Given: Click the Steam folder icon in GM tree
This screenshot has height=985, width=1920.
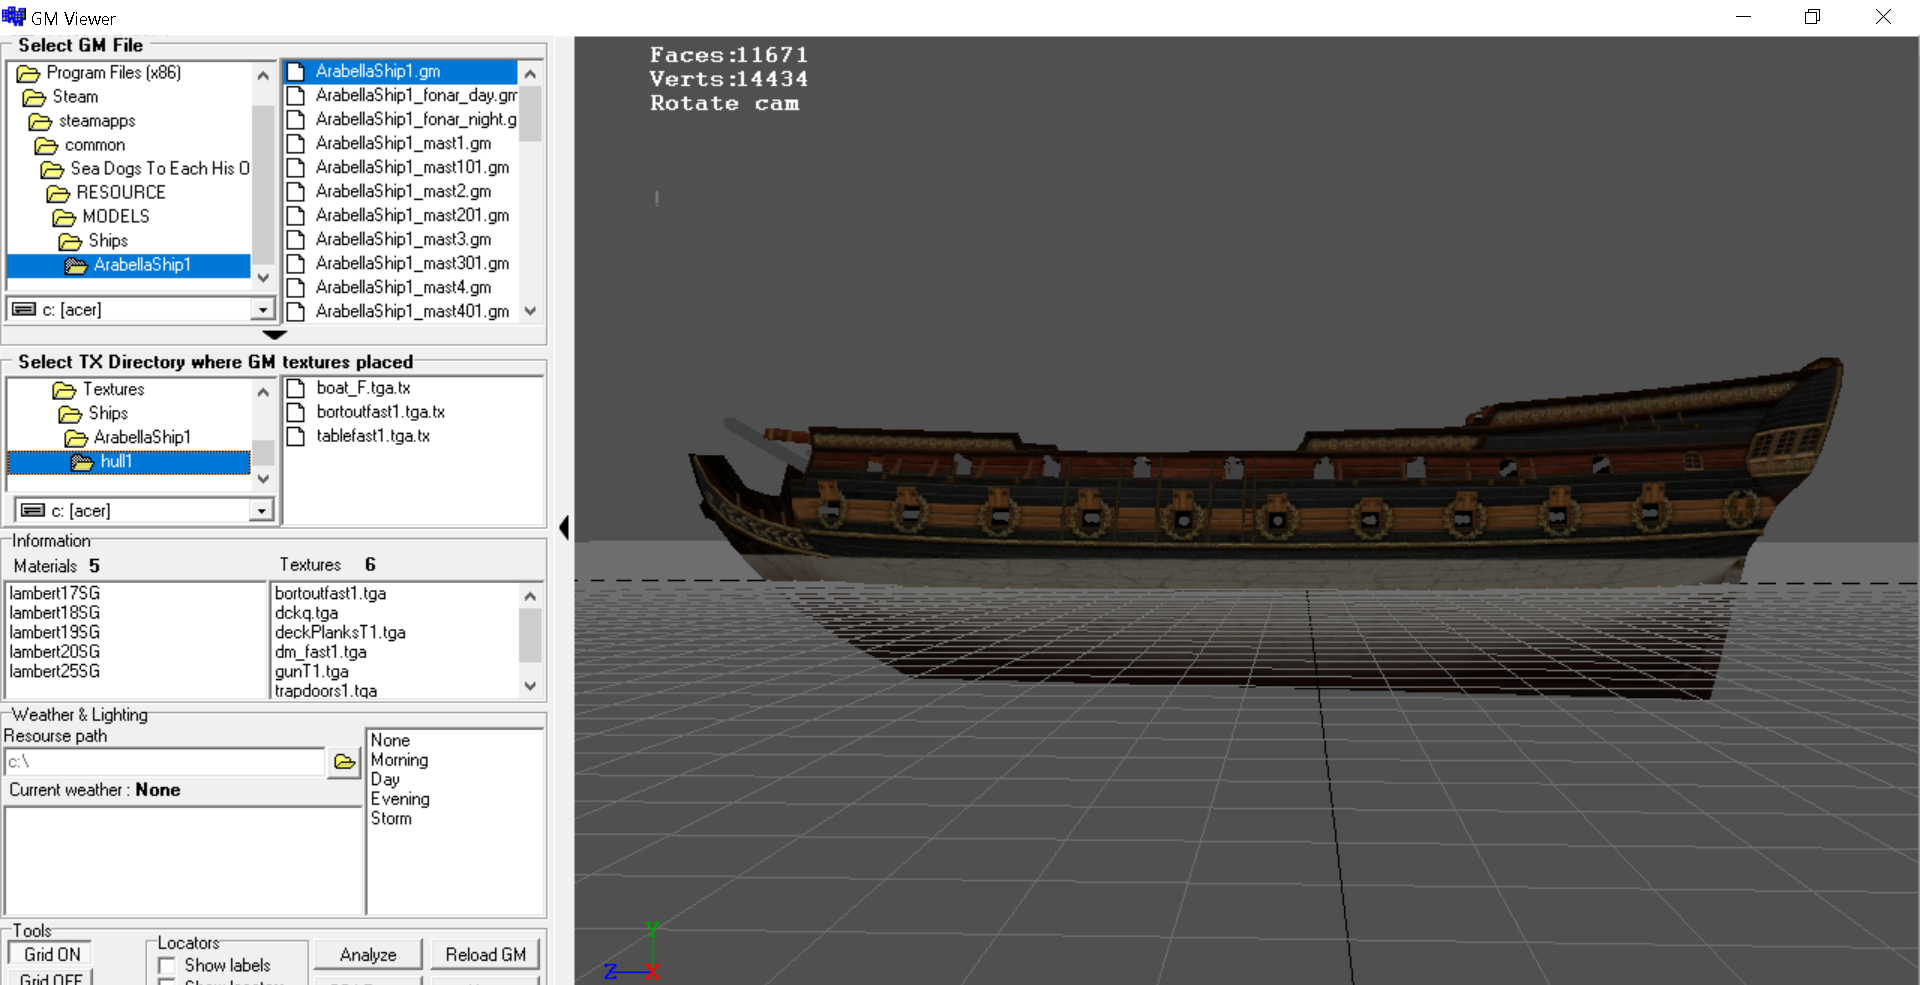Looking at the screenshot, I should (x=34, y=97).
